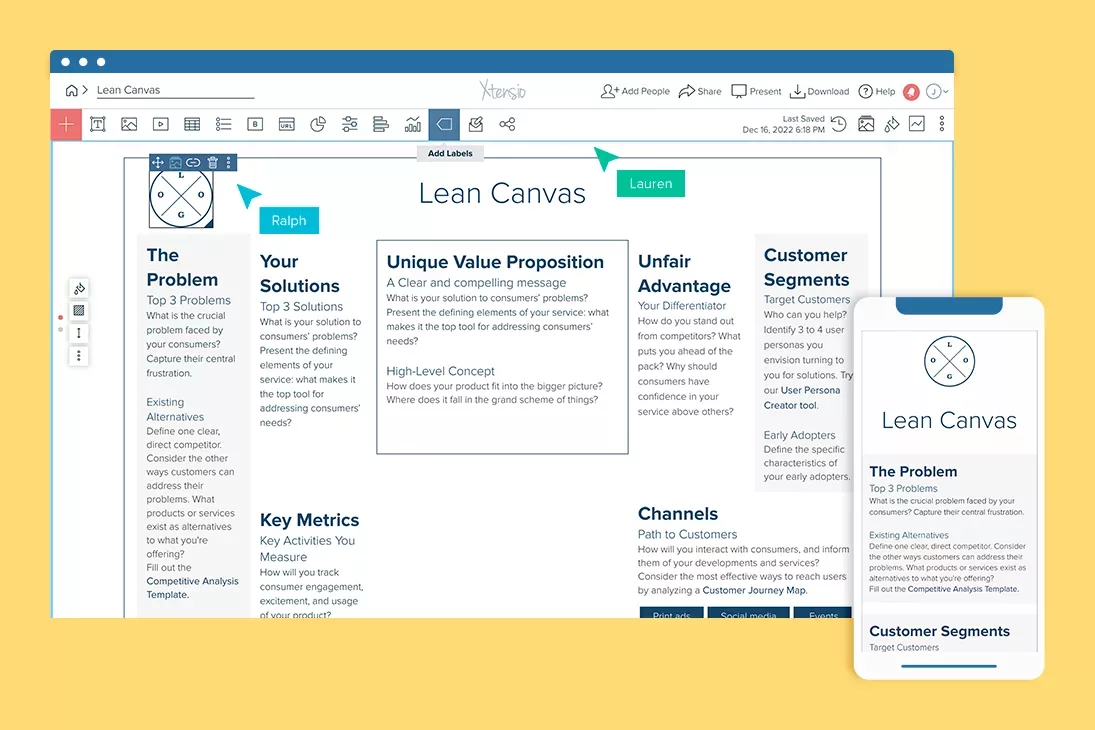Insert an image element from the toolbar
The height and width of the screenshot is (730, 1095).
[x=129, y=124]
